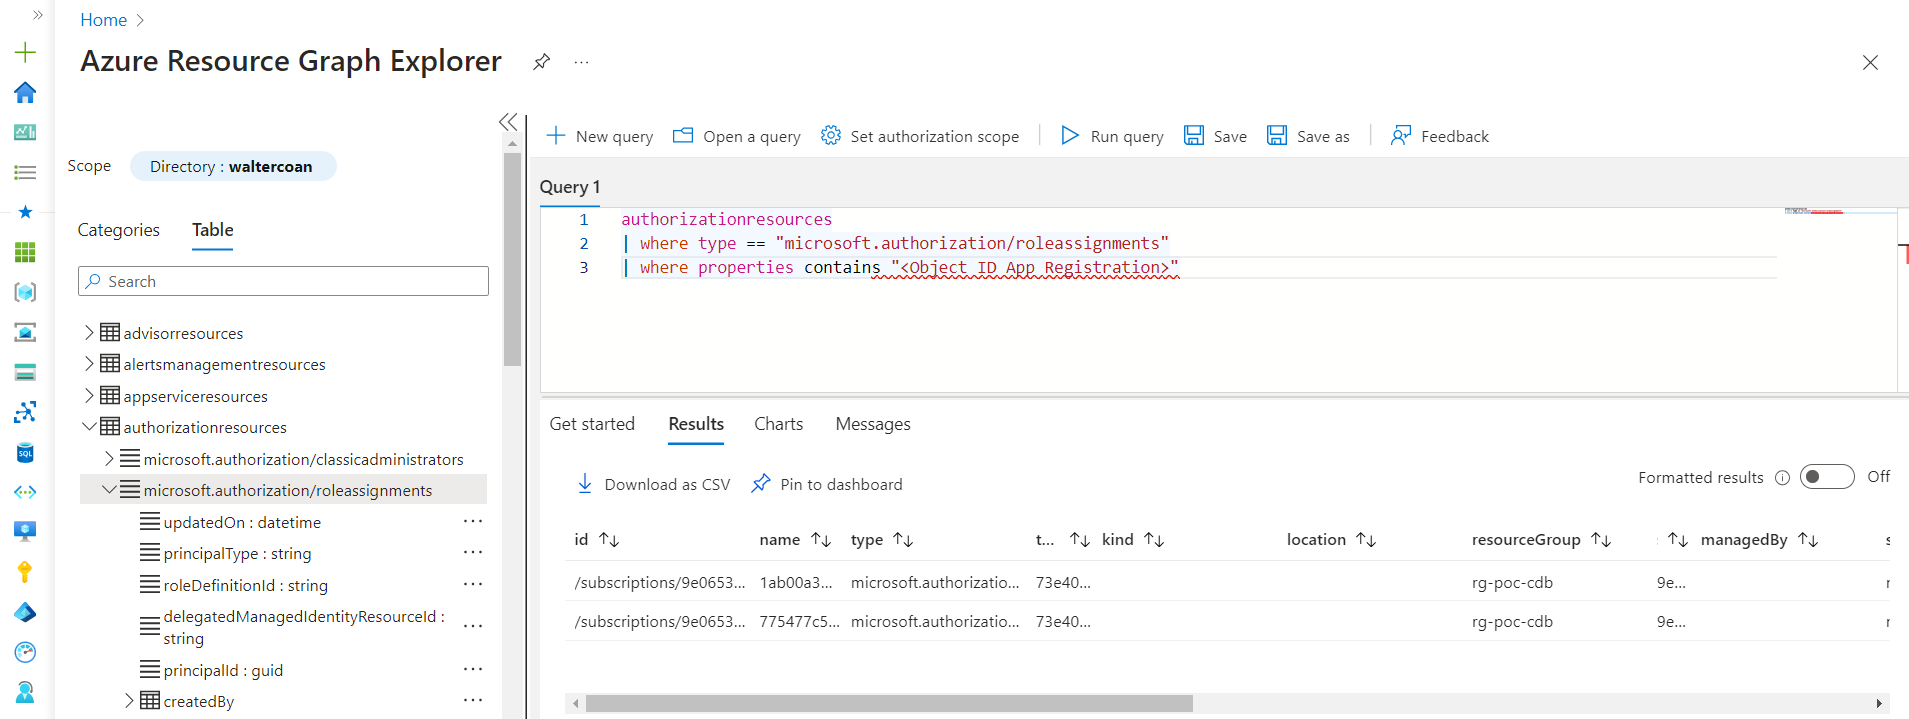Click the Directory : waltercoan scope pill
This screenshot has width=1909, height=719.
click(x=232, y=166)
